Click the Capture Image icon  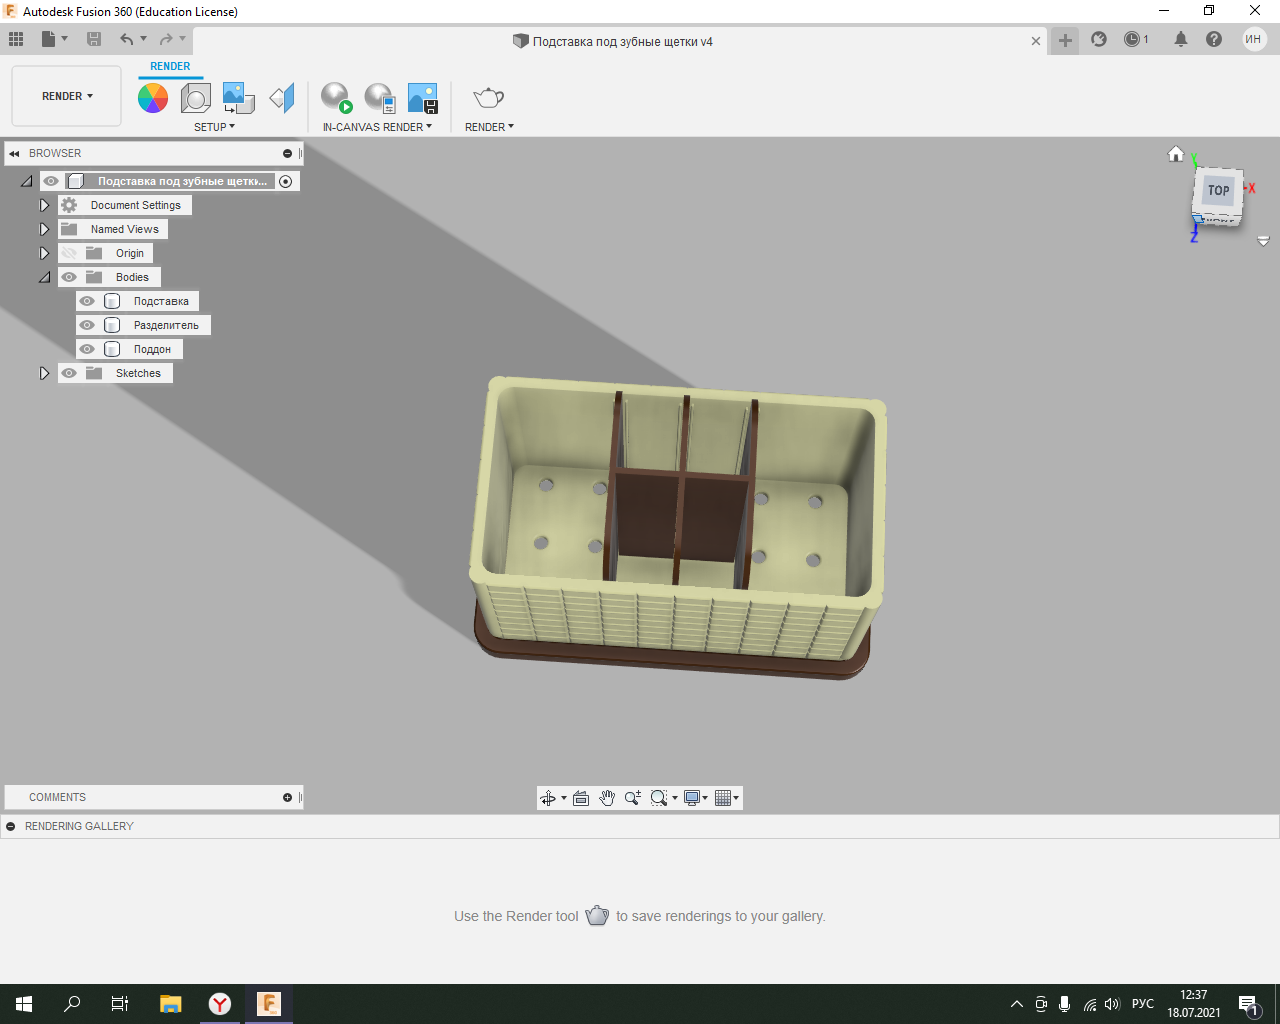pyautogui.click(x=423, y=98)
